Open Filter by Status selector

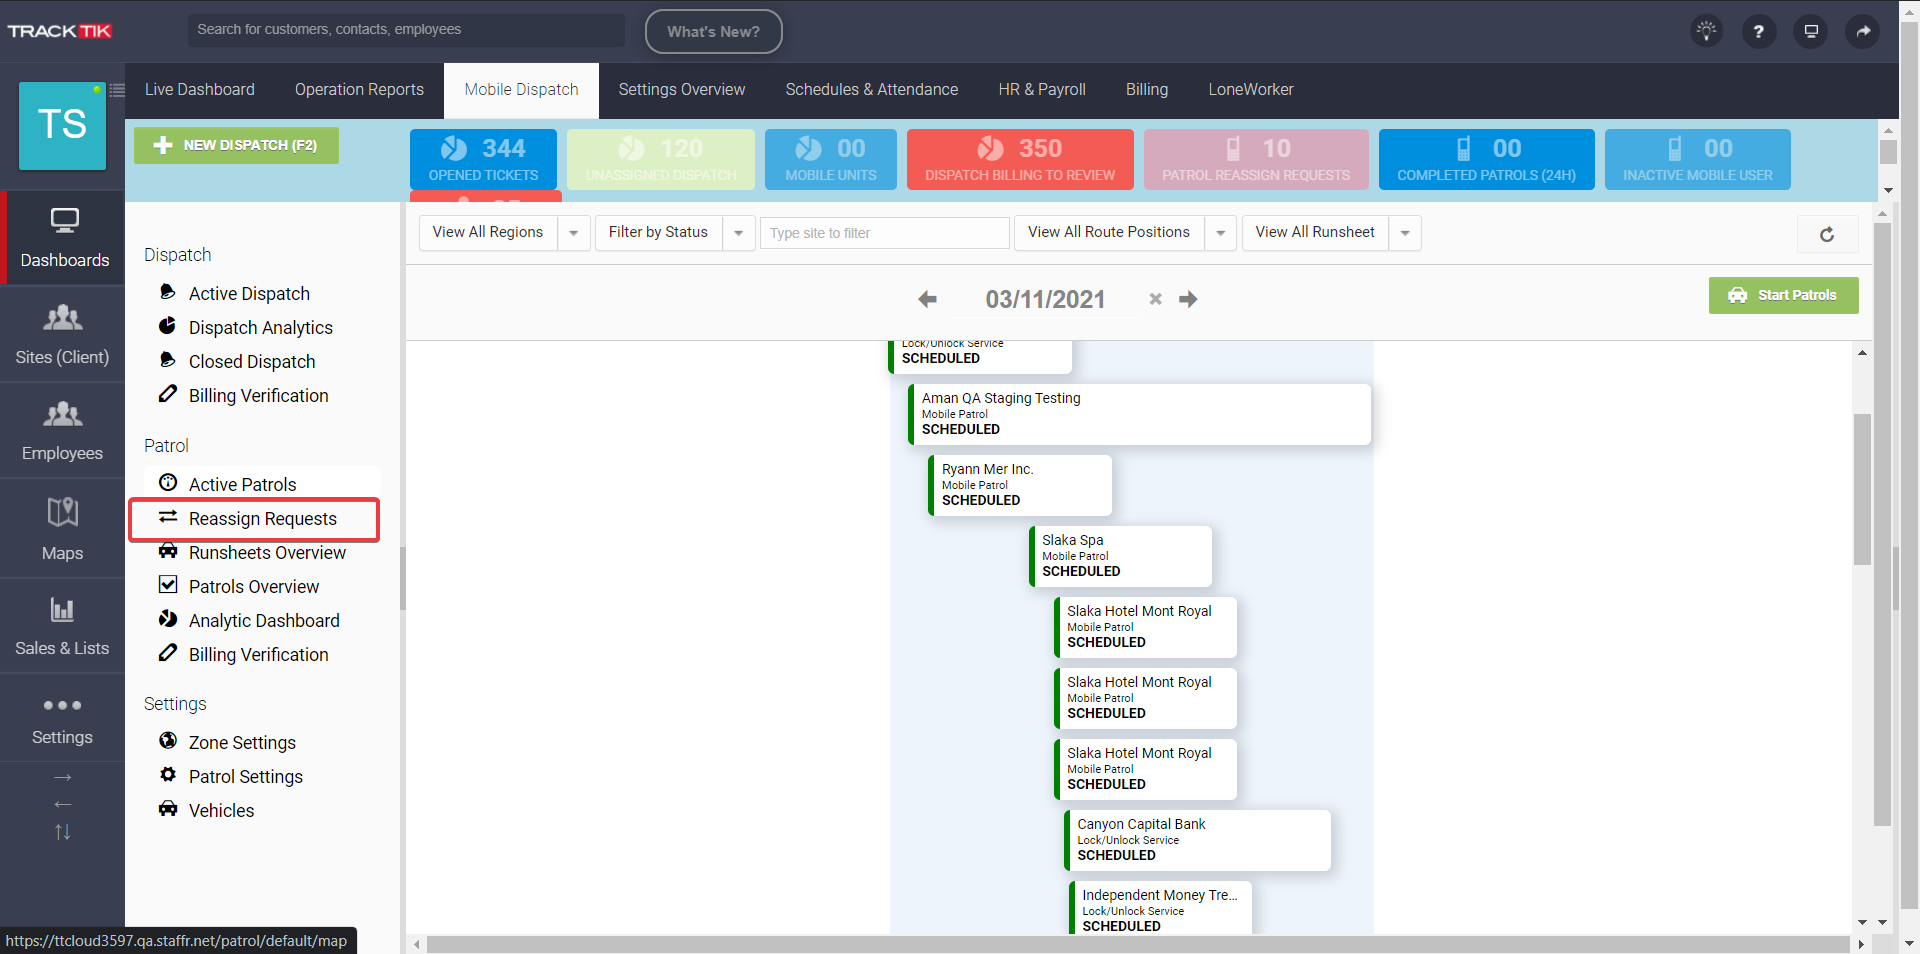click(658, 233)
